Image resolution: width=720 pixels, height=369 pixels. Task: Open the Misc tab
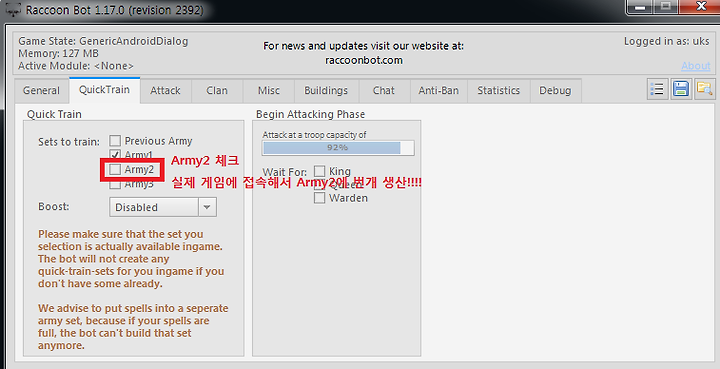pos(269,90)
